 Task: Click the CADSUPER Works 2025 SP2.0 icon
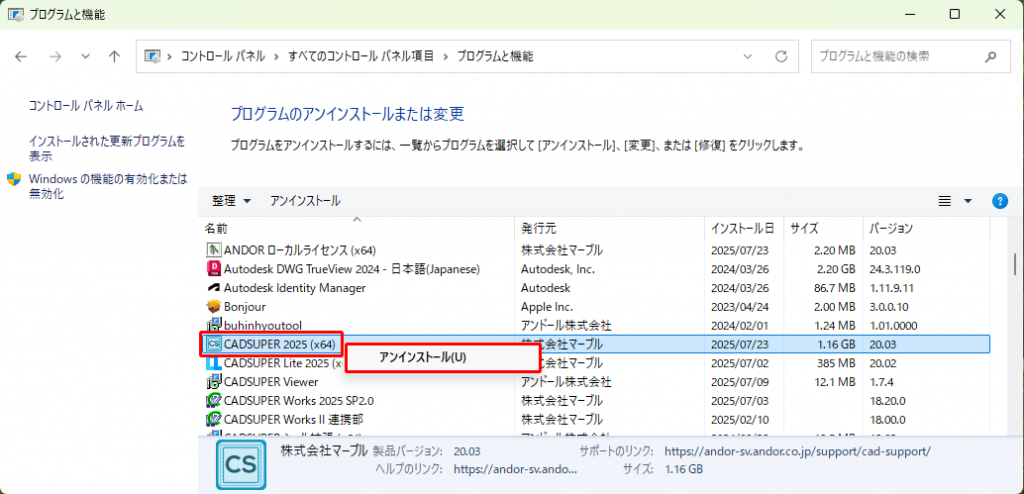click(x=214, y=401)
